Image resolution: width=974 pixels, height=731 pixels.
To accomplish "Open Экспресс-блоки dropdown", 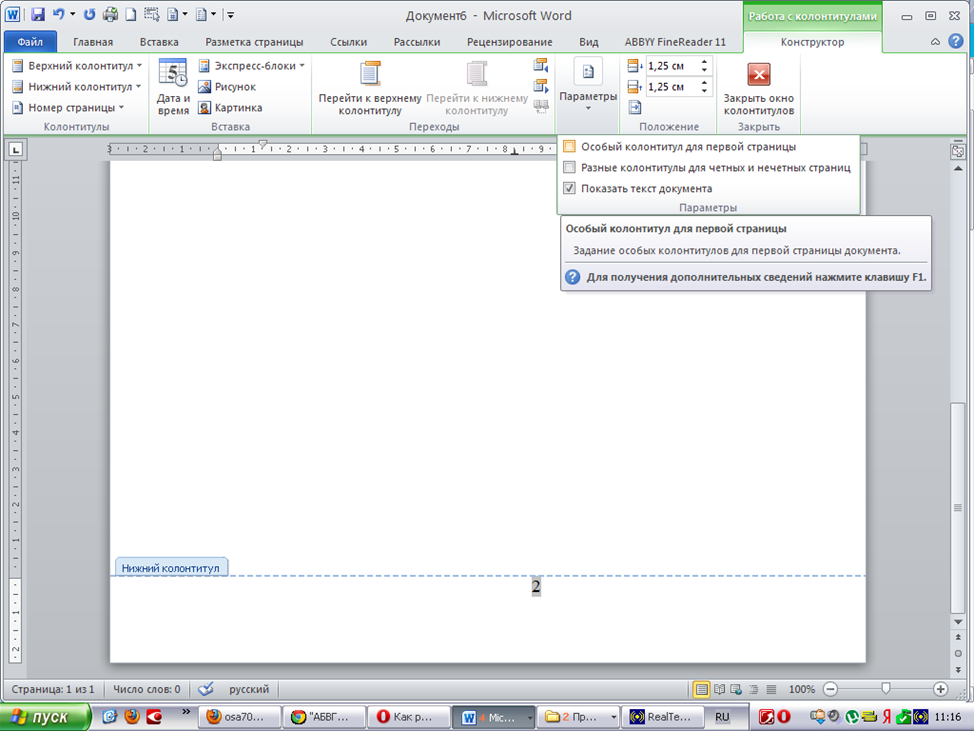I will point(252,66).
